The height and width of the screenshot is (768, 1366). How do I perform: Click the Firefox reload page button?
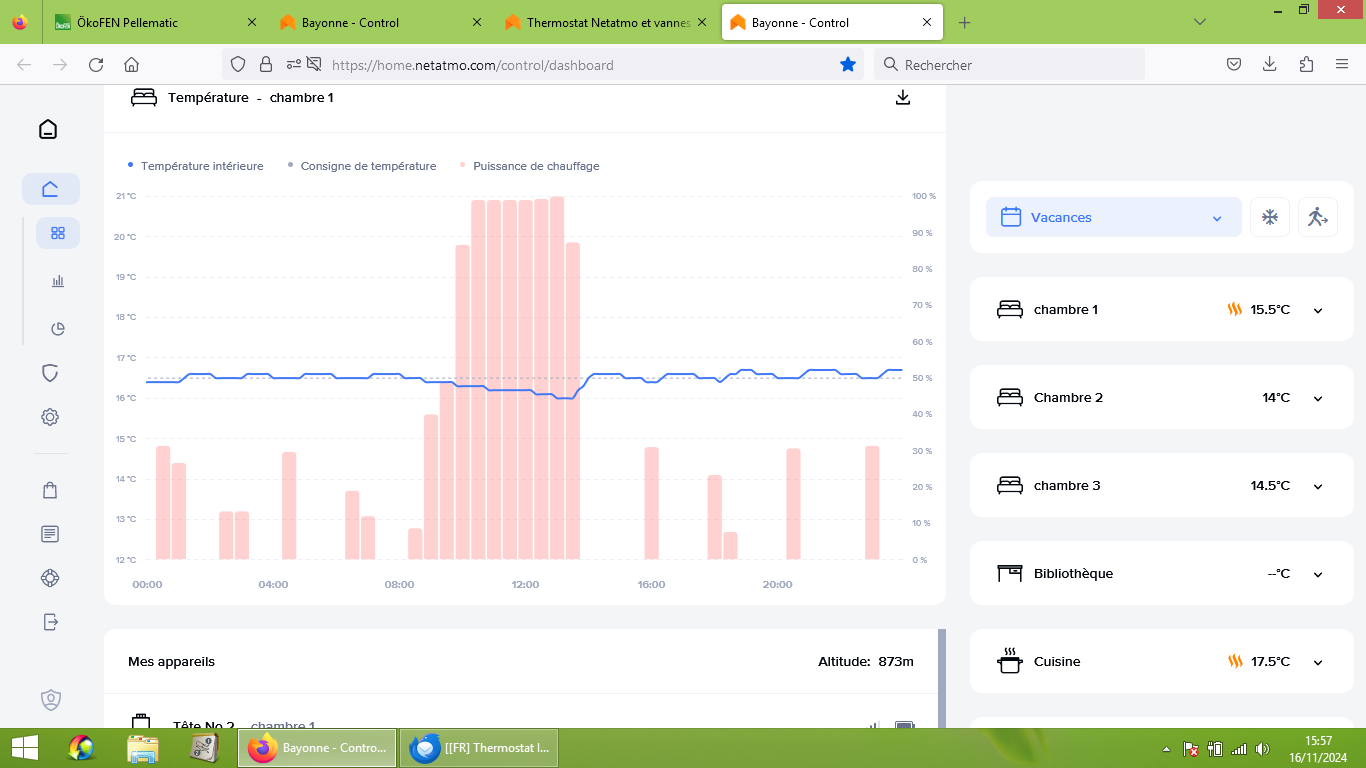click(x=96, y=65)
